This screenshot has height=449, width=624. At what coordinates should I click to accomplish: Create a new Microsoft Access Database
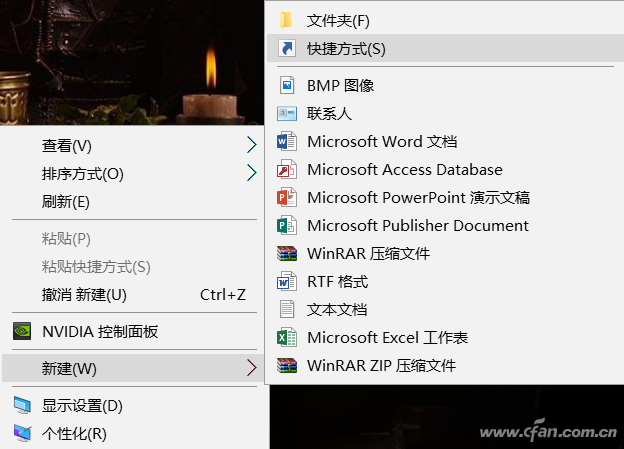point(445,170)
